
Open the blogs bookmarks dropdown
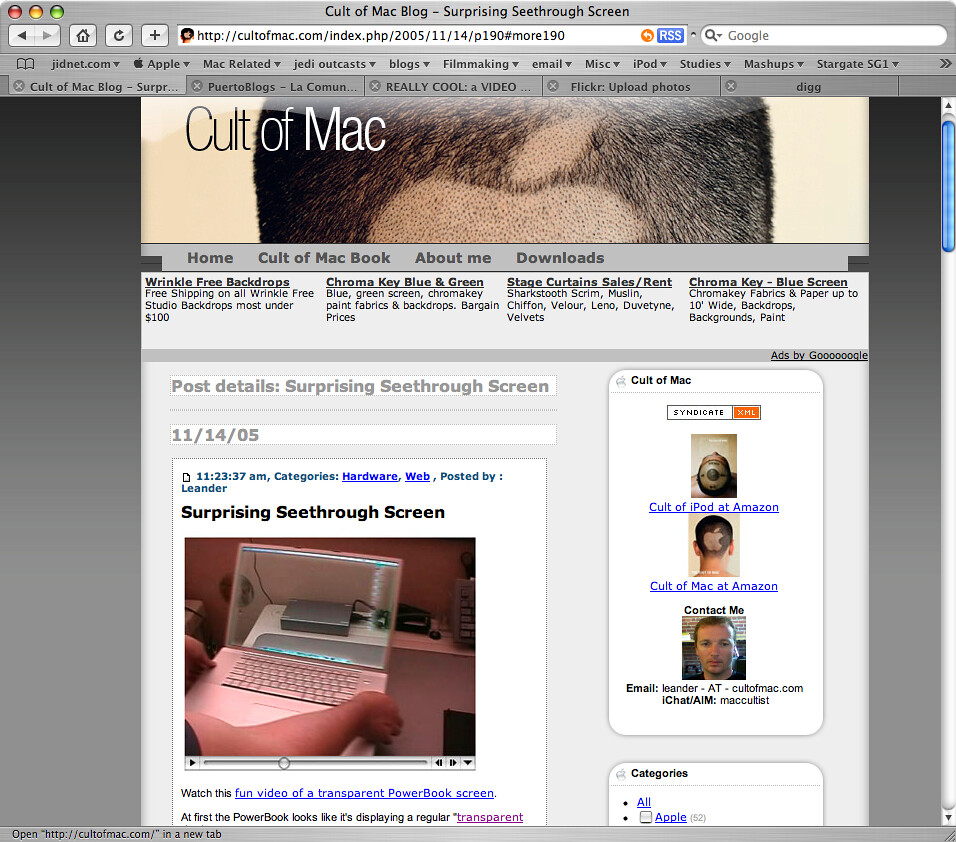(409, 64)
